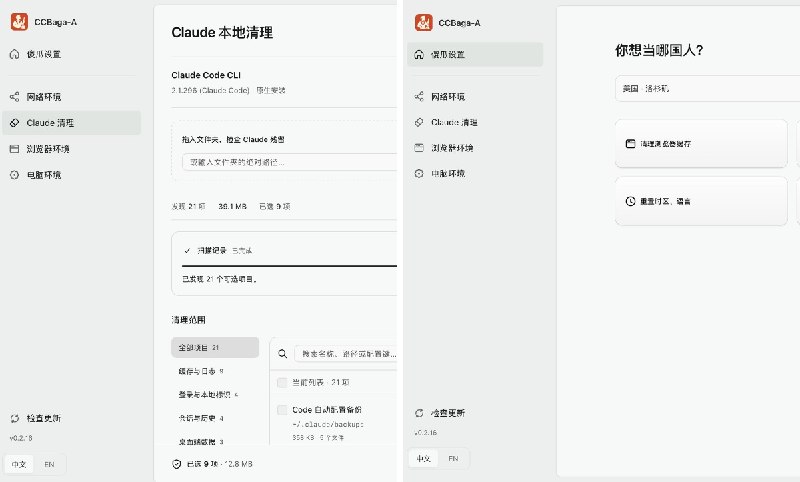Click the 扫描记录 checkmark row

click(218, 250)
